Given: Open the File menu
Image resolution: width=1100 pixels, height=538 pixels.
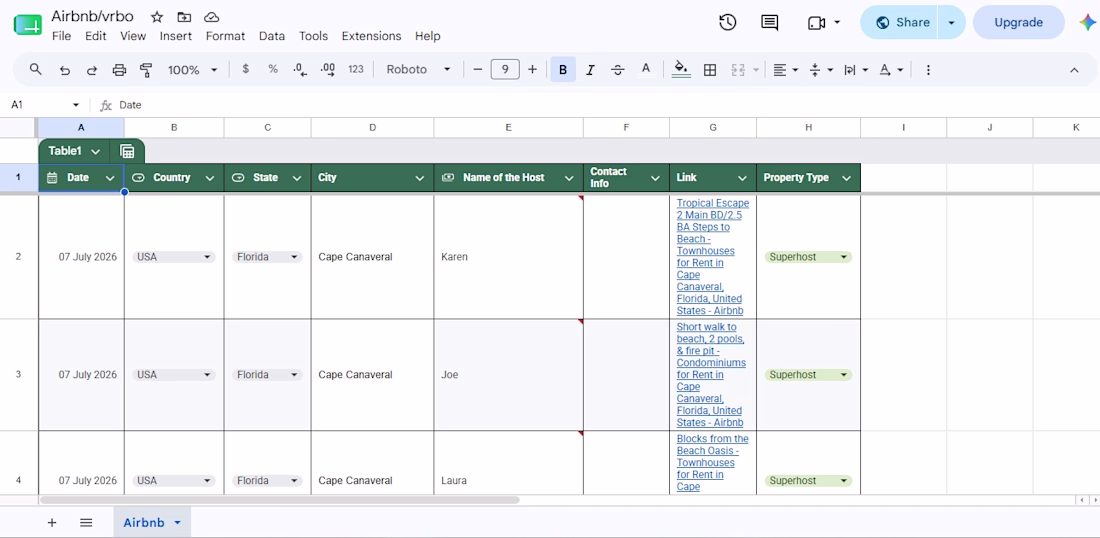Looking at the screenshot, I should pyautogui.click(x=62, y=36).
